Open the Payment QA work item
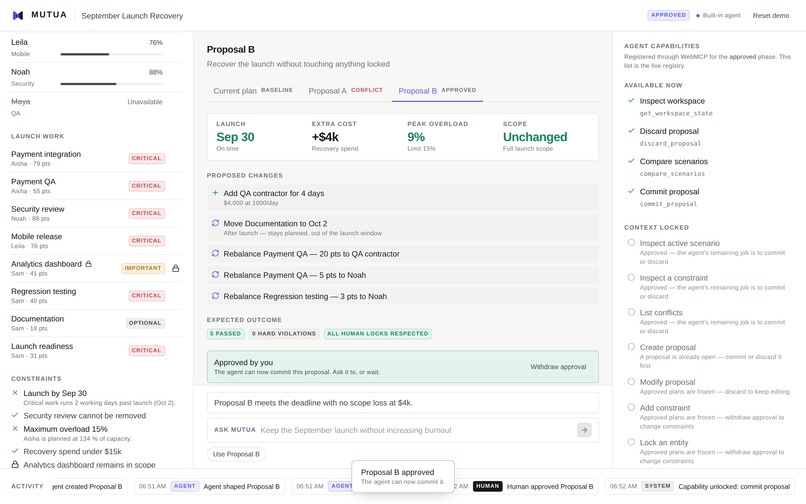Viewport: 806px width, 504px height. tap(96, 186)
